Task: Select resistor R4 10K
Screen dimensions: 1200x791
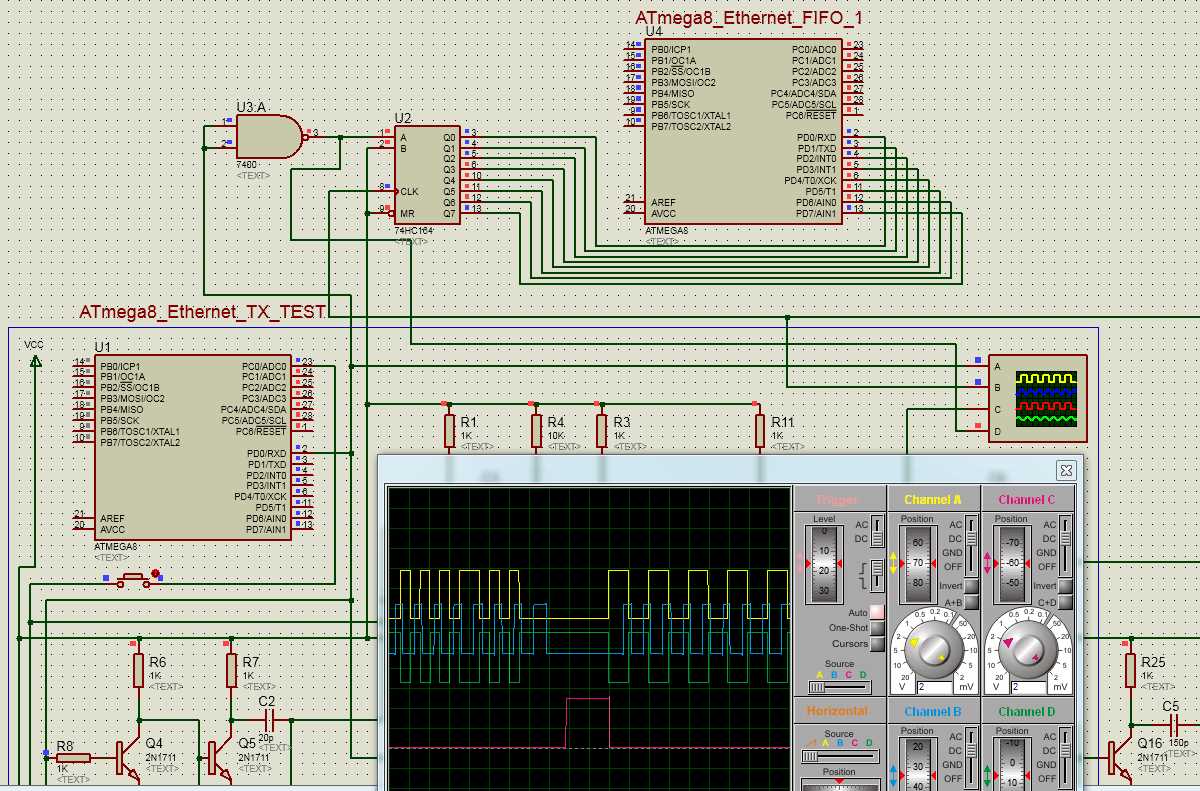Action: tap(536, 430)
